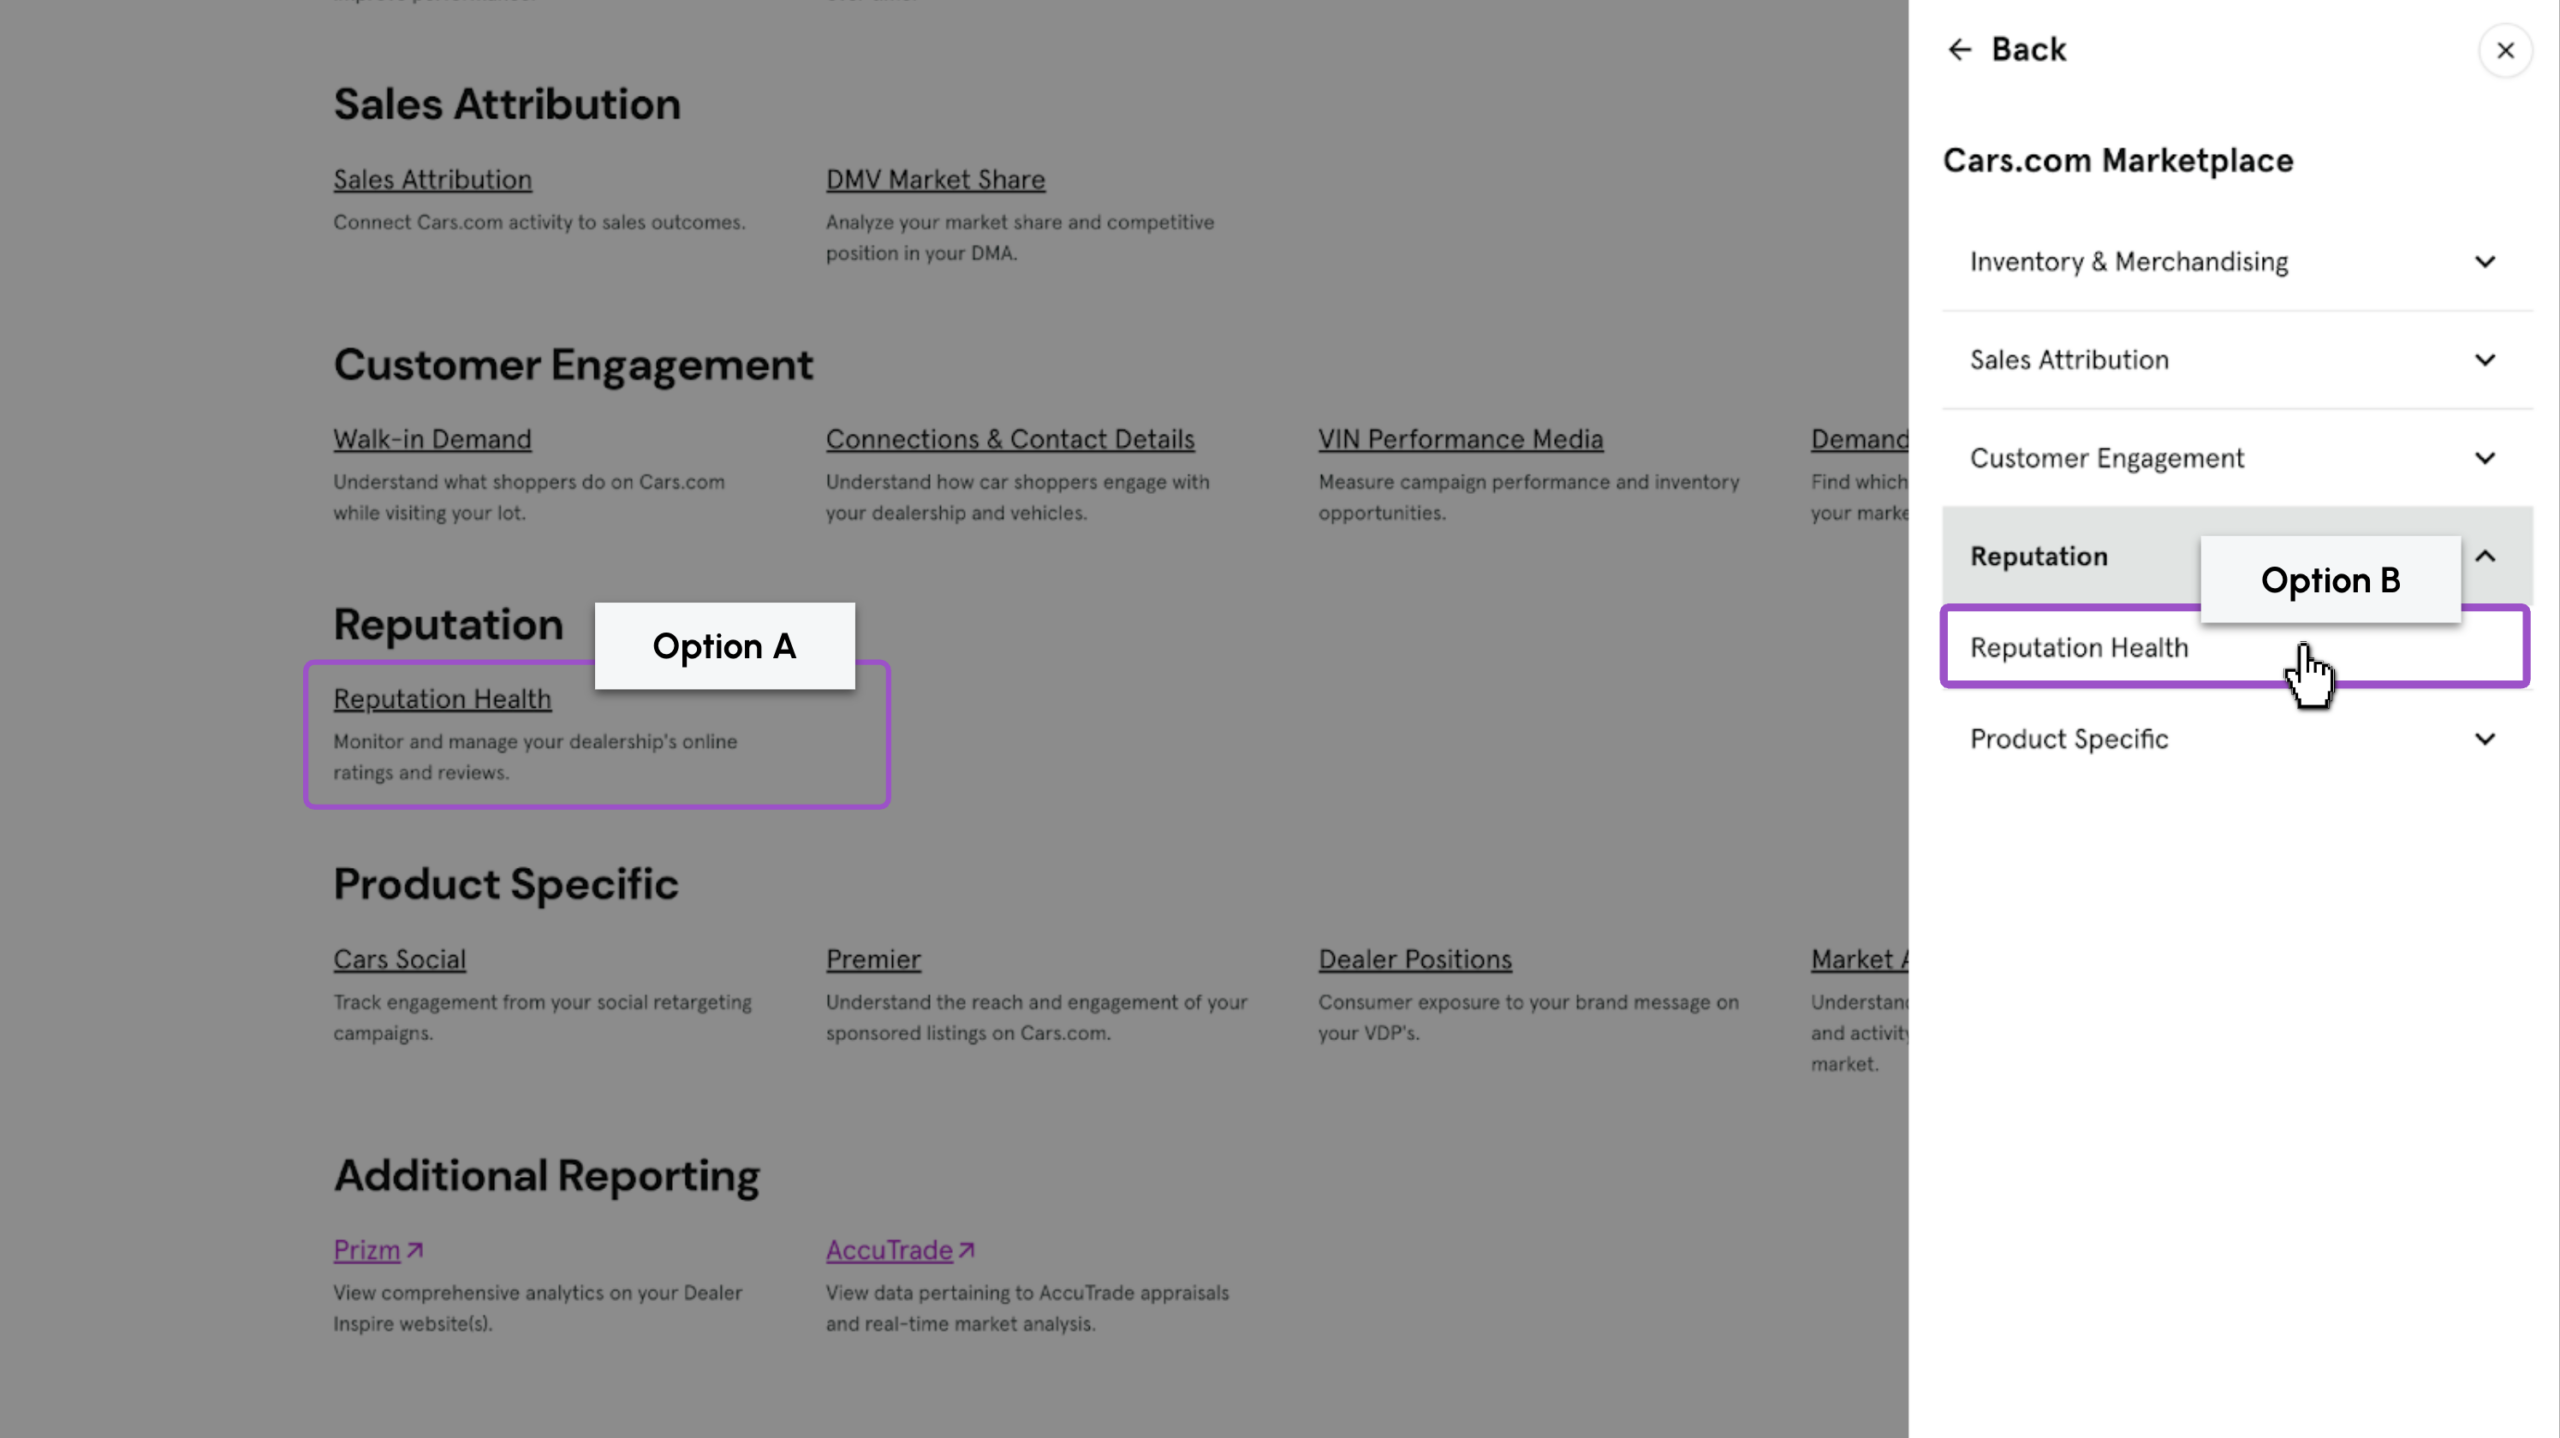Open Reputation Health link on main page
The width and height of the screenshot is (2560, 1438).
(442, 700)
